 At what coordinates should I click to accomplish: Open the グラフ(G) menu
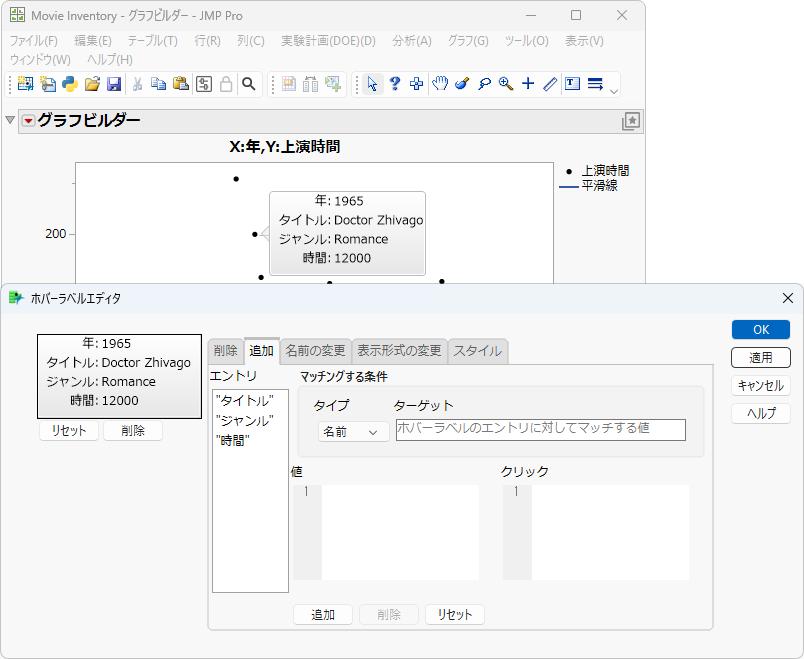pos(468,41)
